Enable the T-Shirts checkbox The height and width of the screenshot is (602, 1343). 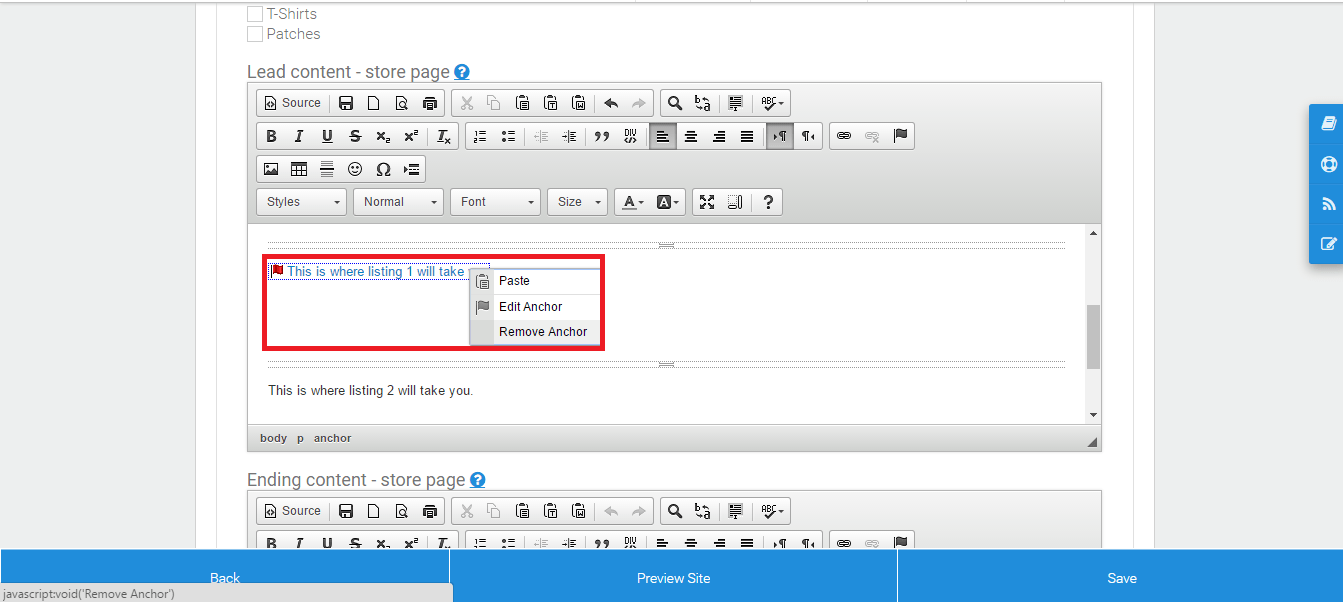tap(255, 13)
